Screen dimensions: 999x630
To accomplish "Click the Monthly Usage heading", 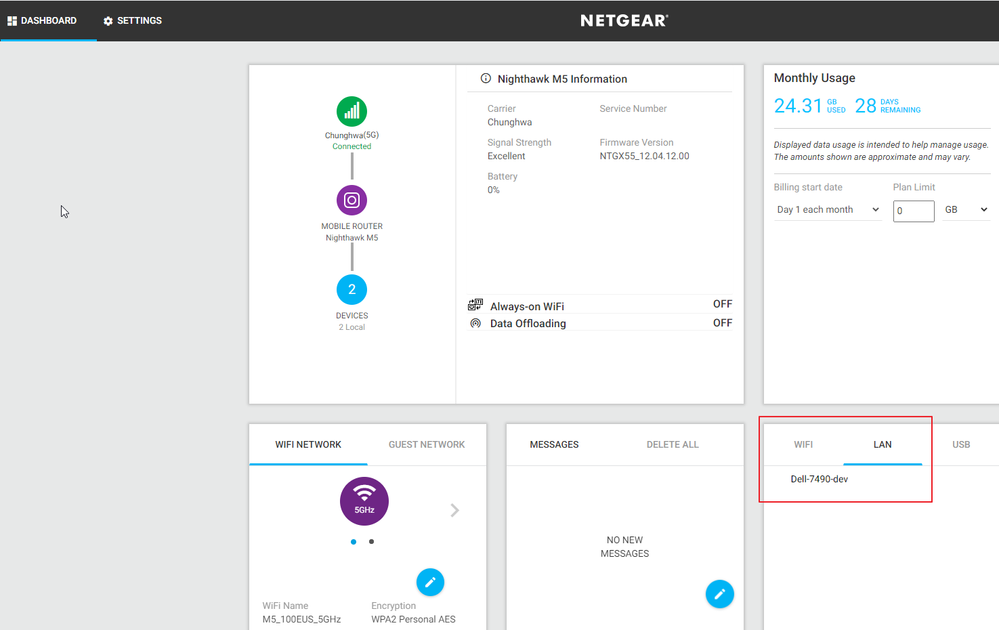I will point(814,78).
